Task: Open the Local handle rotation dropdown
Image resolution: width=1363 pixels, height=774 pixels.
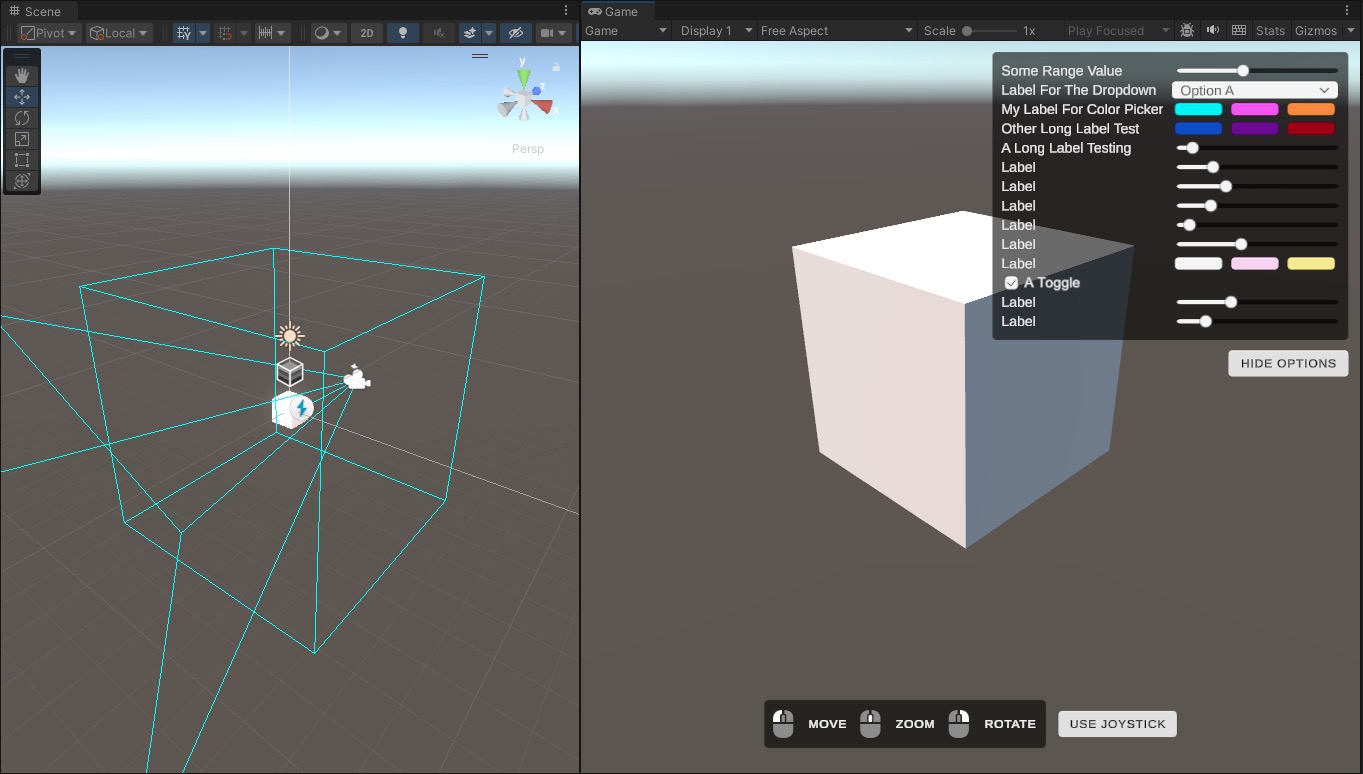Action: click(119, 33)
